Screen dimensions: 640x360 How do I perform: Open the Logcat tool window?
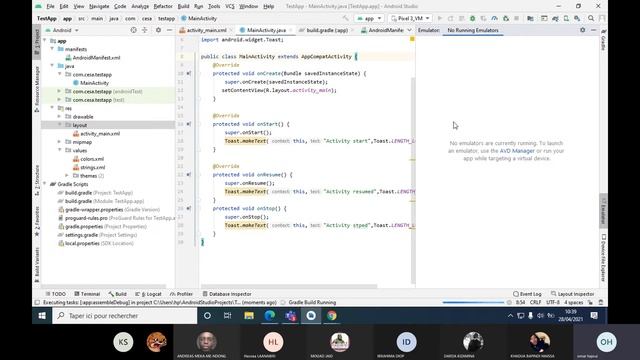tap(148, 294)
